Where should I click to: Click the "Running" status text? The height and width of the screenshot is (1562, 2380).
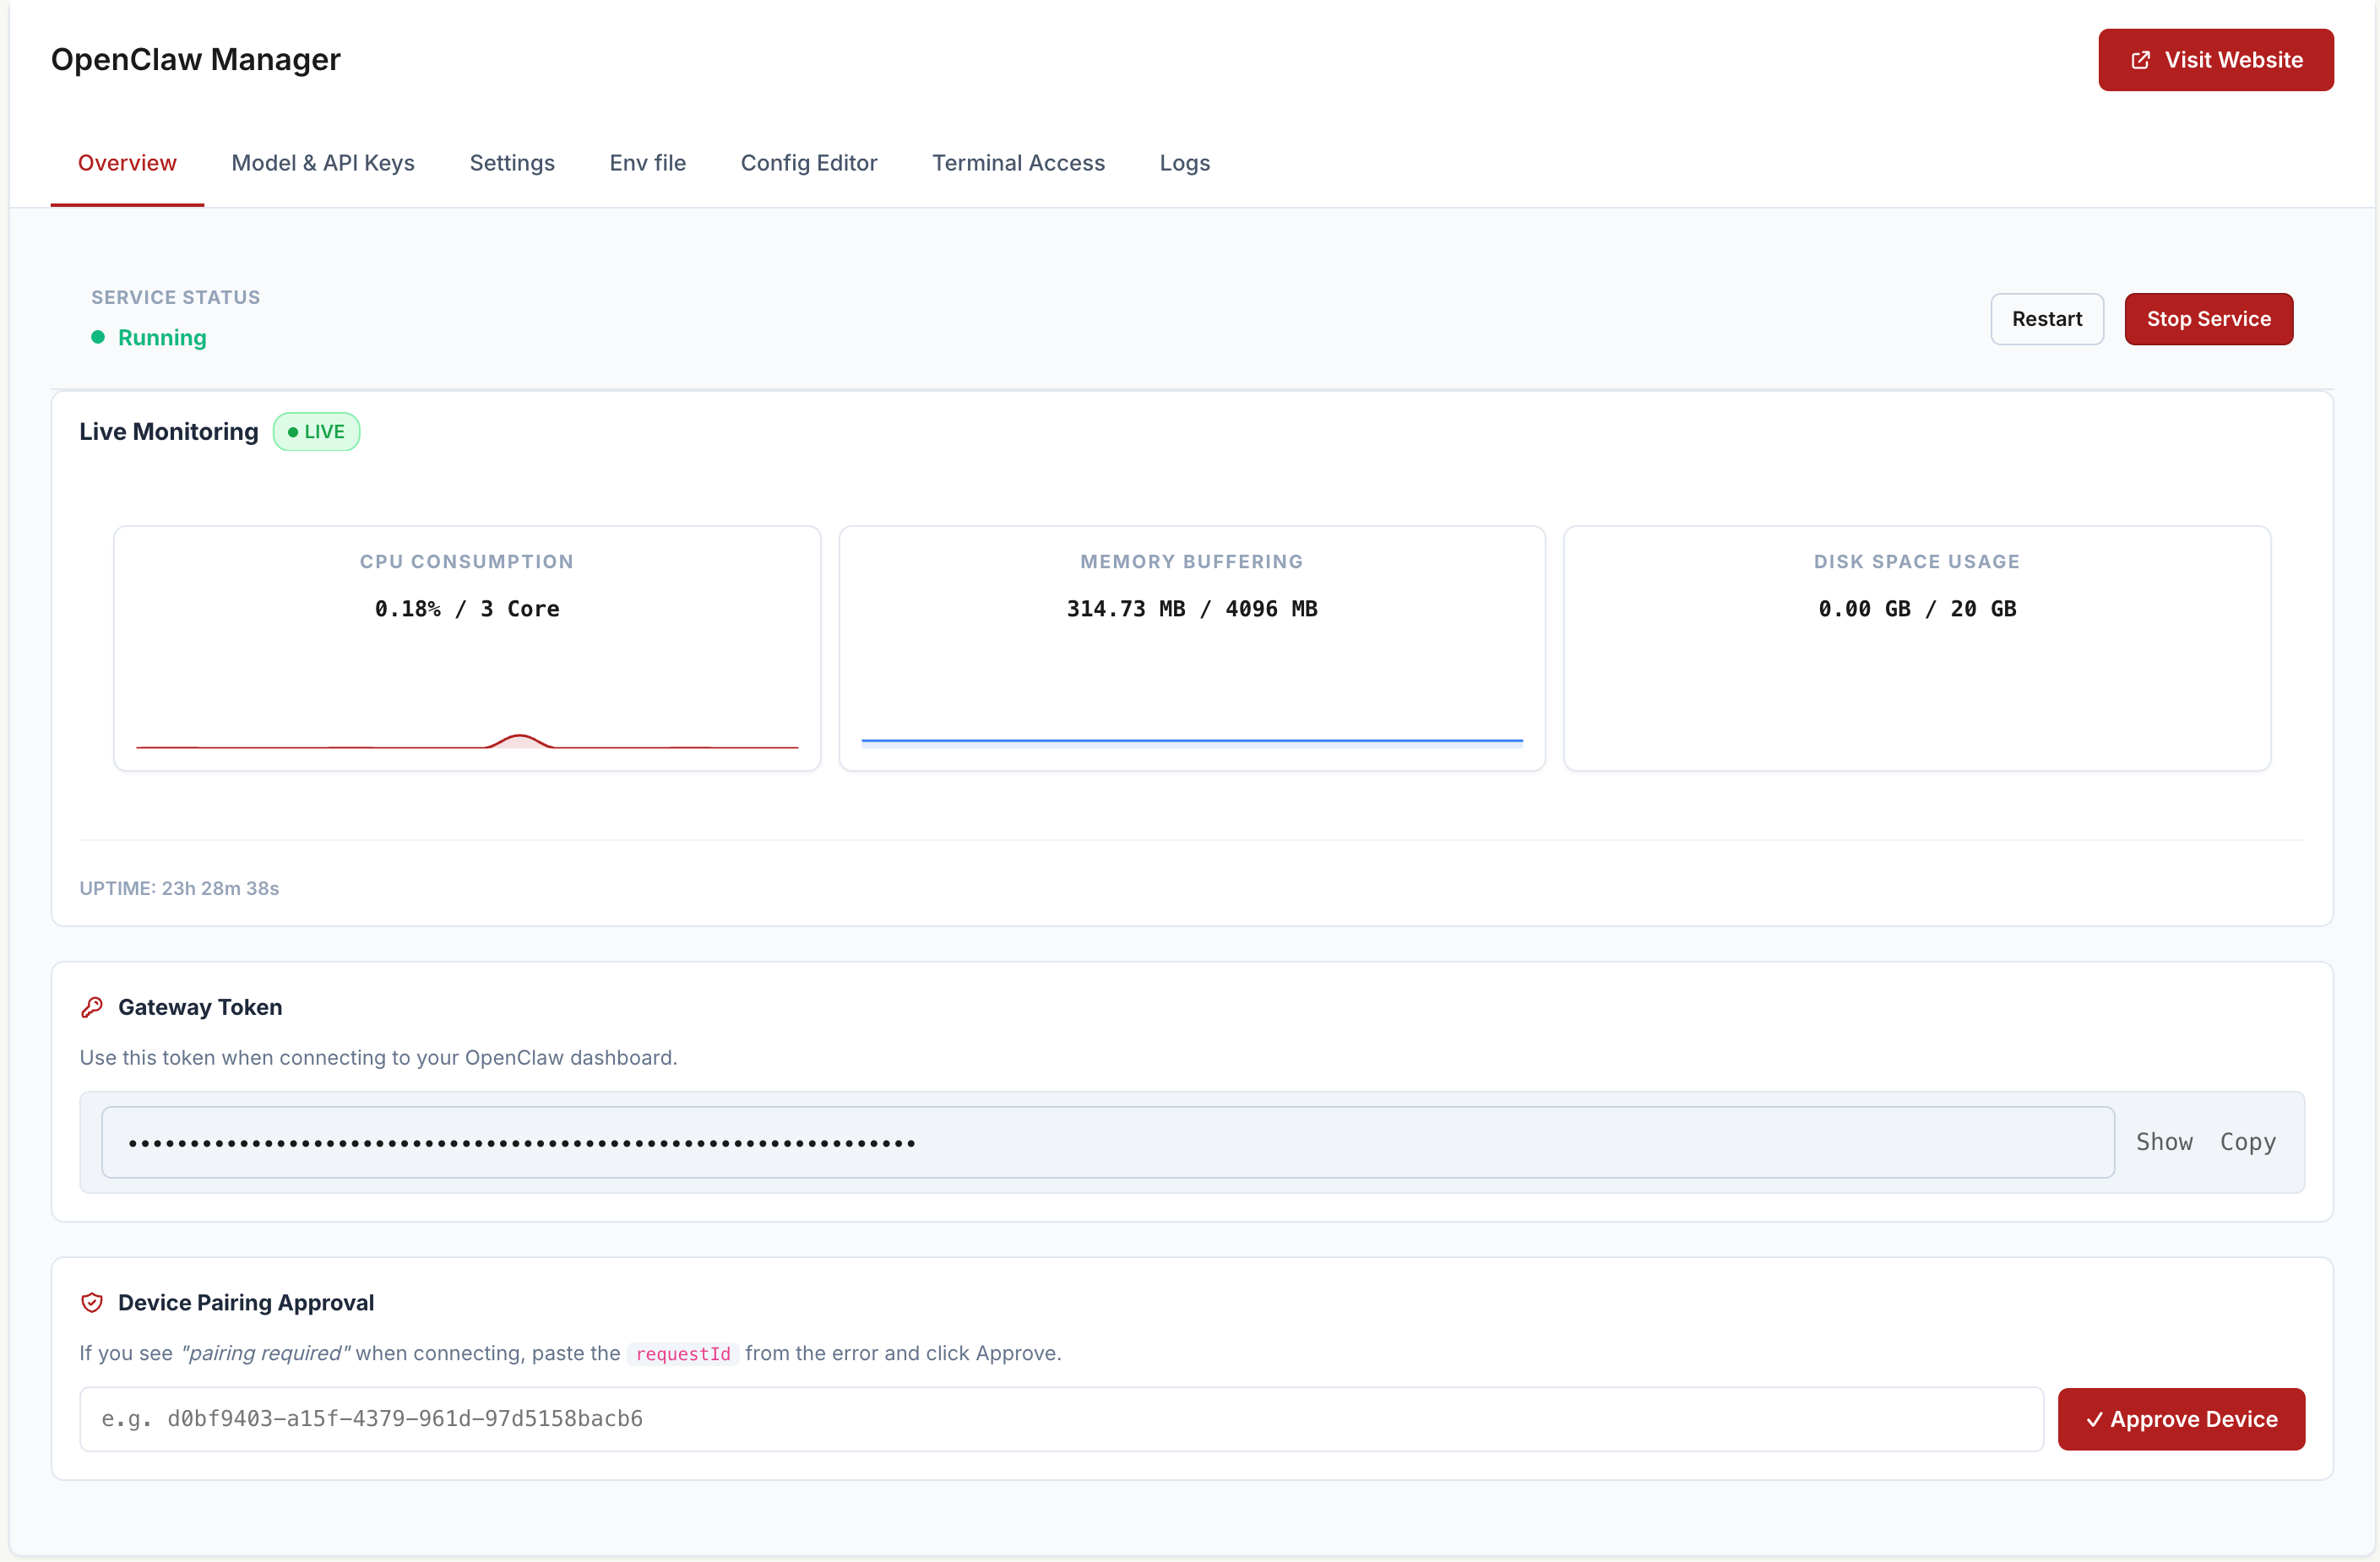(162, 338)
